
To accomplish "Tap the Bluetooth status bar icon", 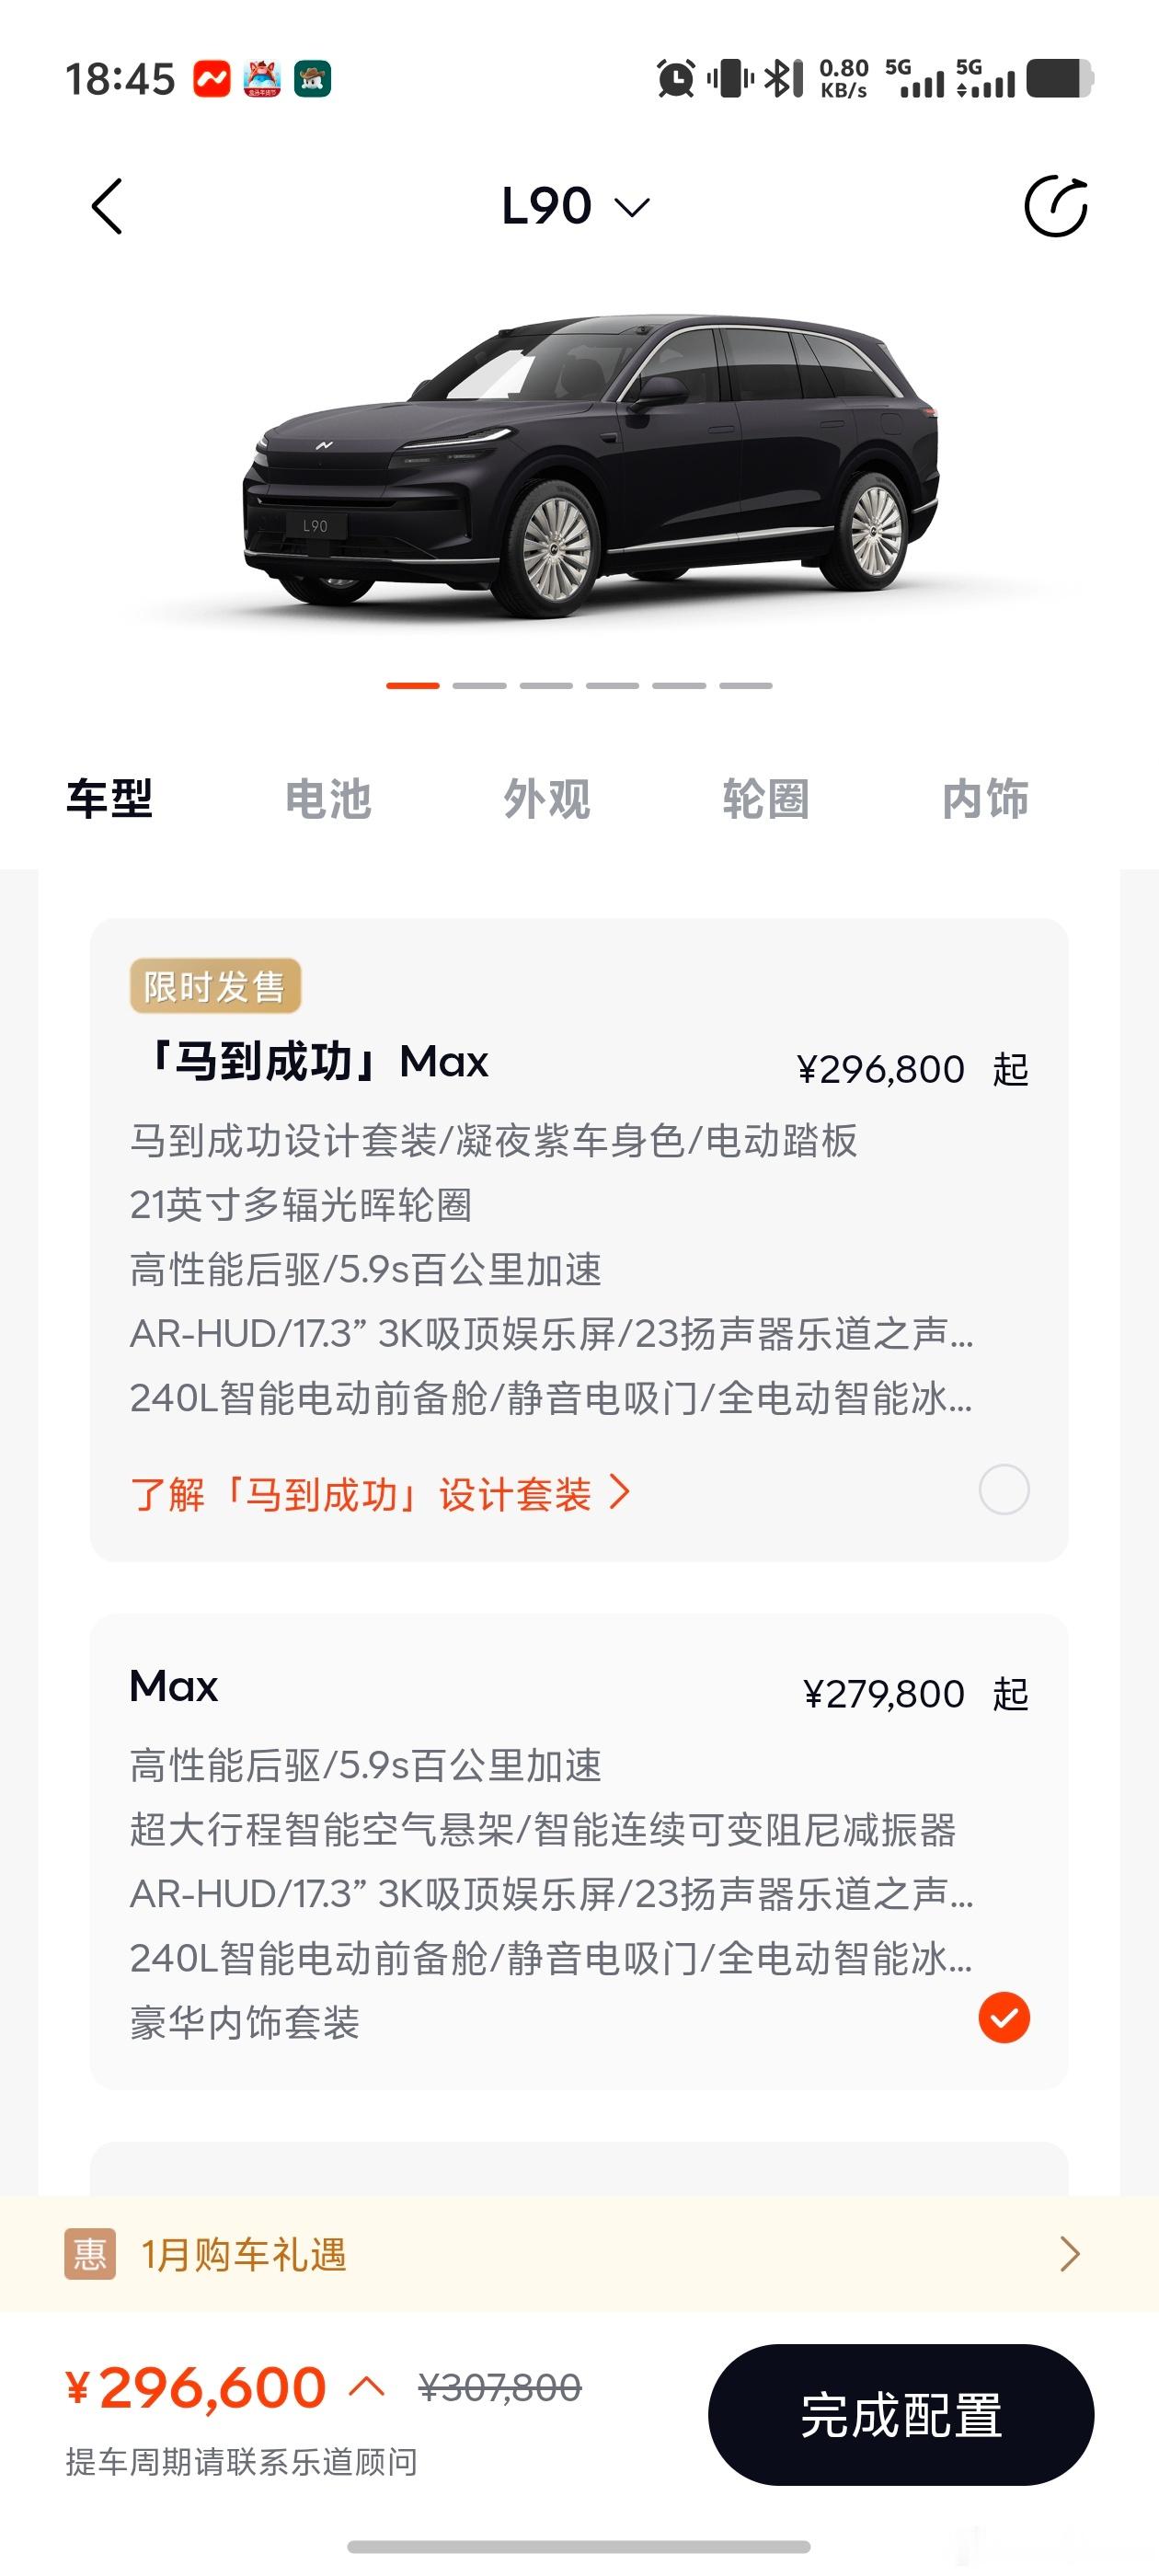I will coord(783,78).
